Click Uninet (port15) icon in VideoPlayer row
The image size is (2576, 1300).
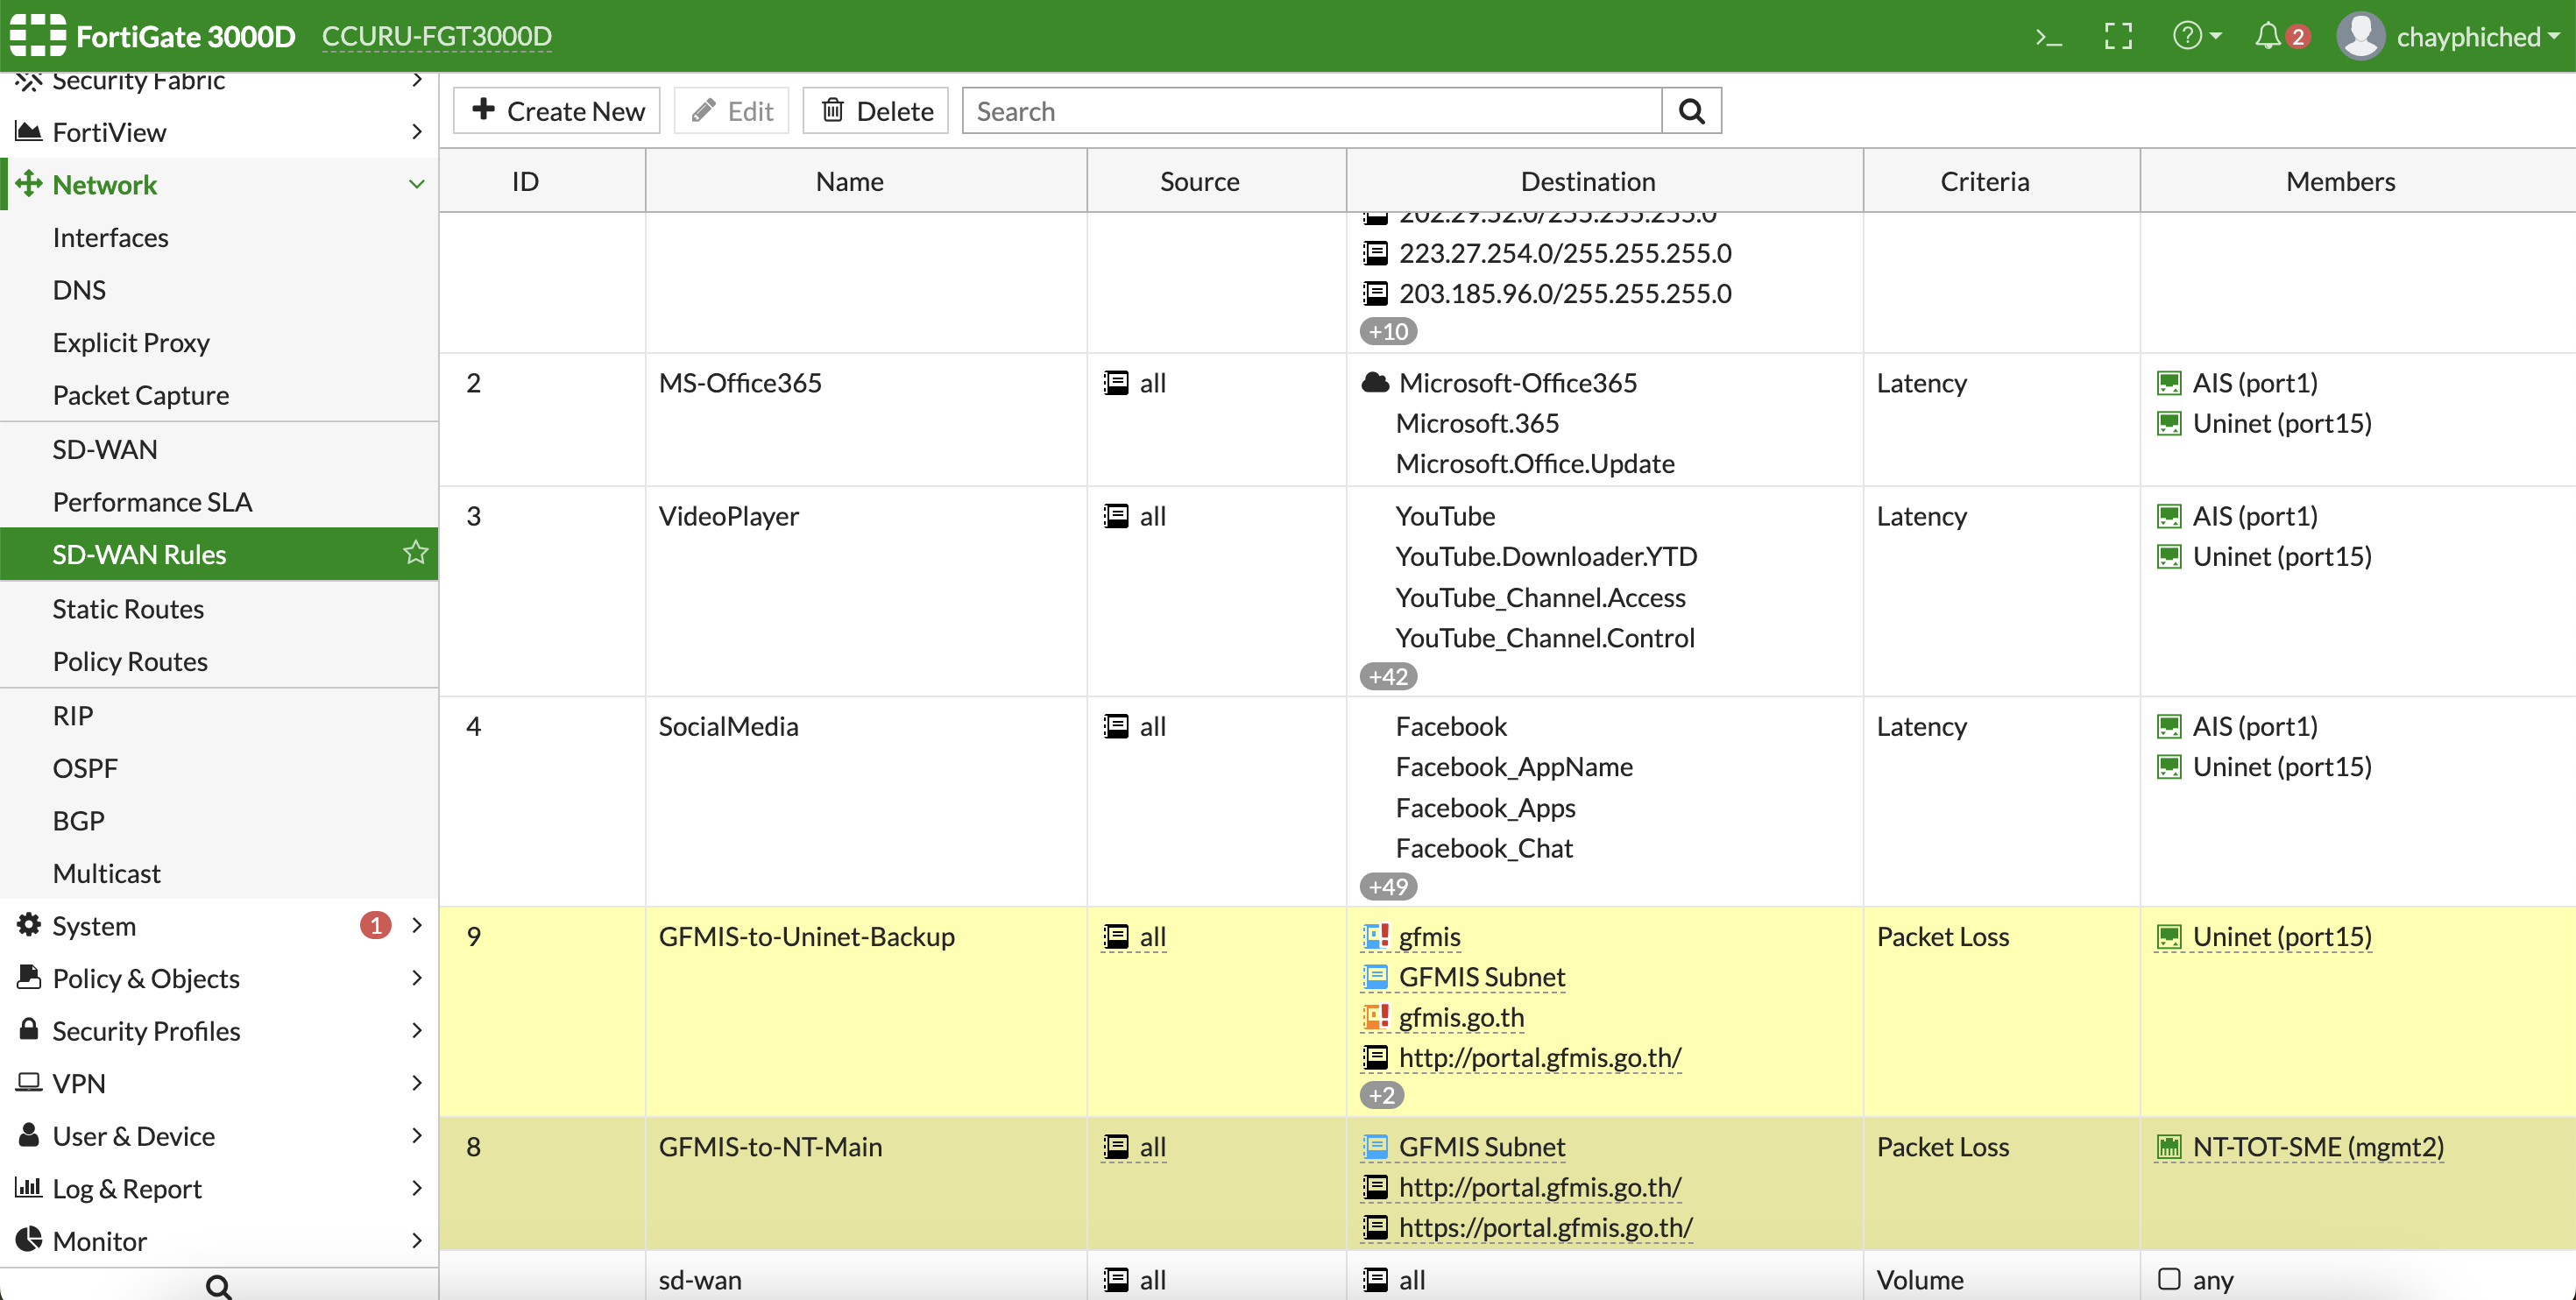point(2168,556)
